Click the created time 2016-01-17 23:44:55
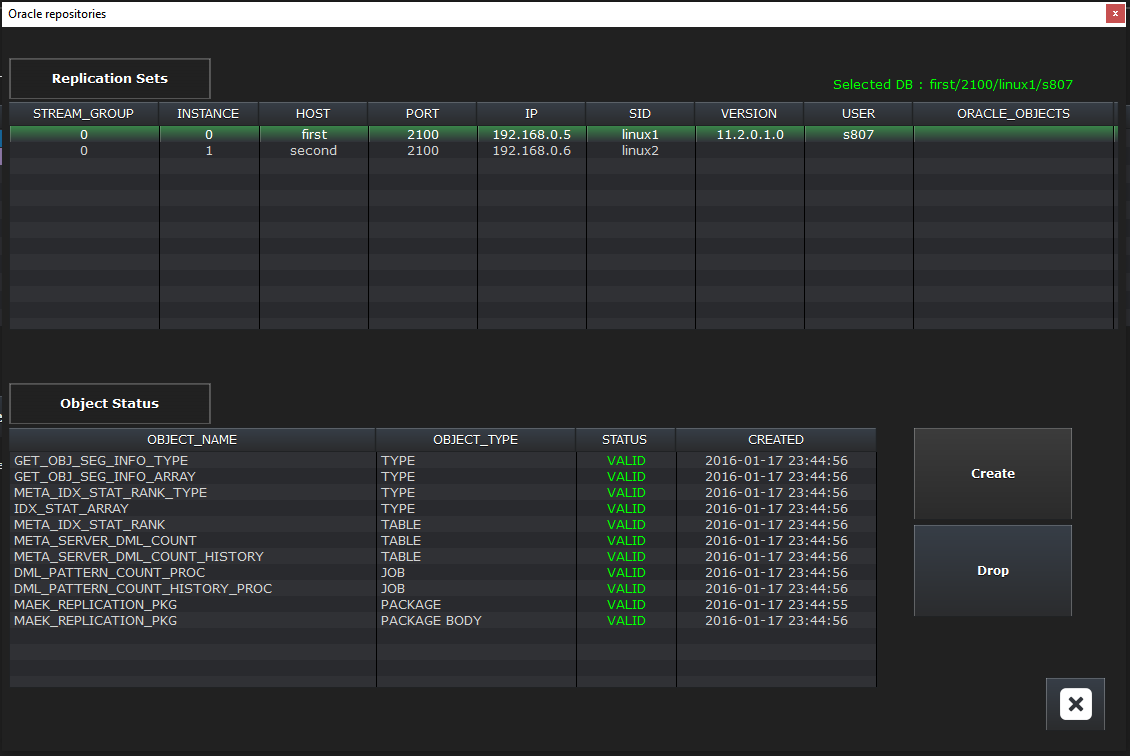The width and height of the screenshot is (1130, 756). point(776,605)
